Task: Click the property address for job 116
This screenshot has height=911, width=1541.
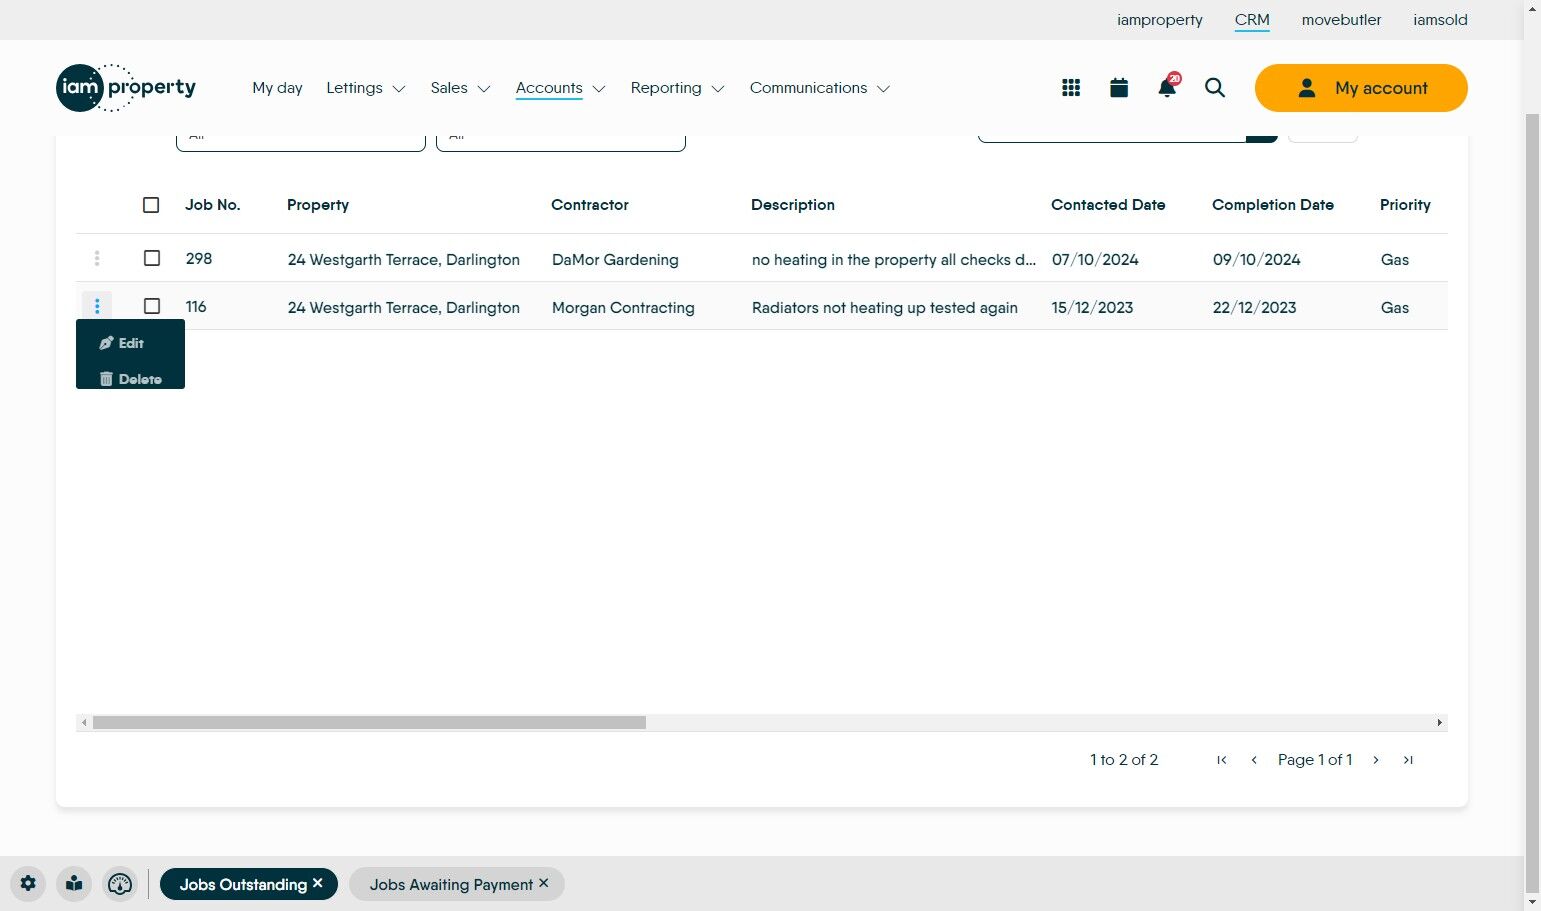Action: click(404, 308)
